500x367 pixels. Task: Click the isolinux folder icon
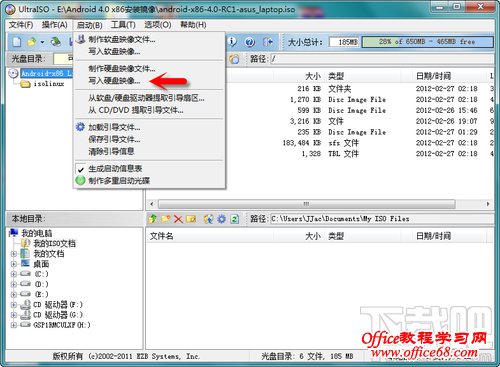tap(26, 84)
